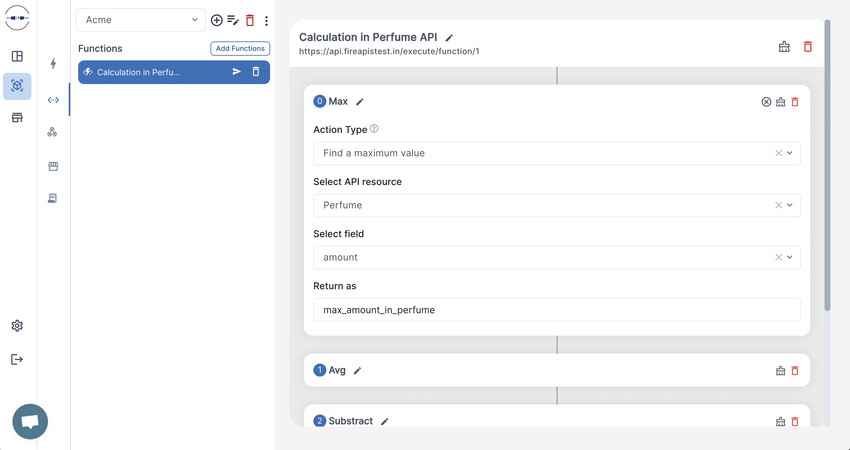The image size is (850, 450).
Task: Select the functions code icon tab
Action: click(x=53, y=100)
